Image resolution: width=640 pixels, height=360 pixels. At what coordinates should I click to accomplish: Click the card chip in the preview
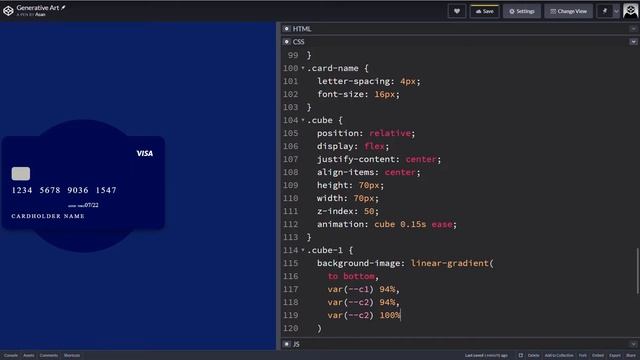[20, 173]
